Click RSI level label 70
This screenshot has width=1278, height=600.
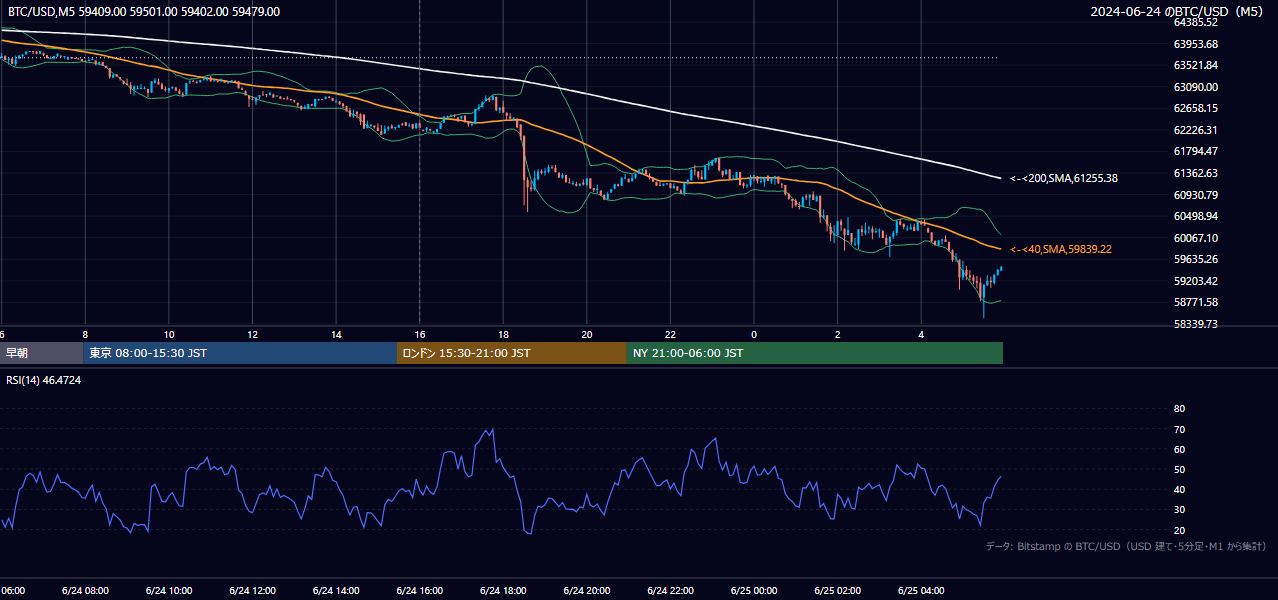[1179, 429]
